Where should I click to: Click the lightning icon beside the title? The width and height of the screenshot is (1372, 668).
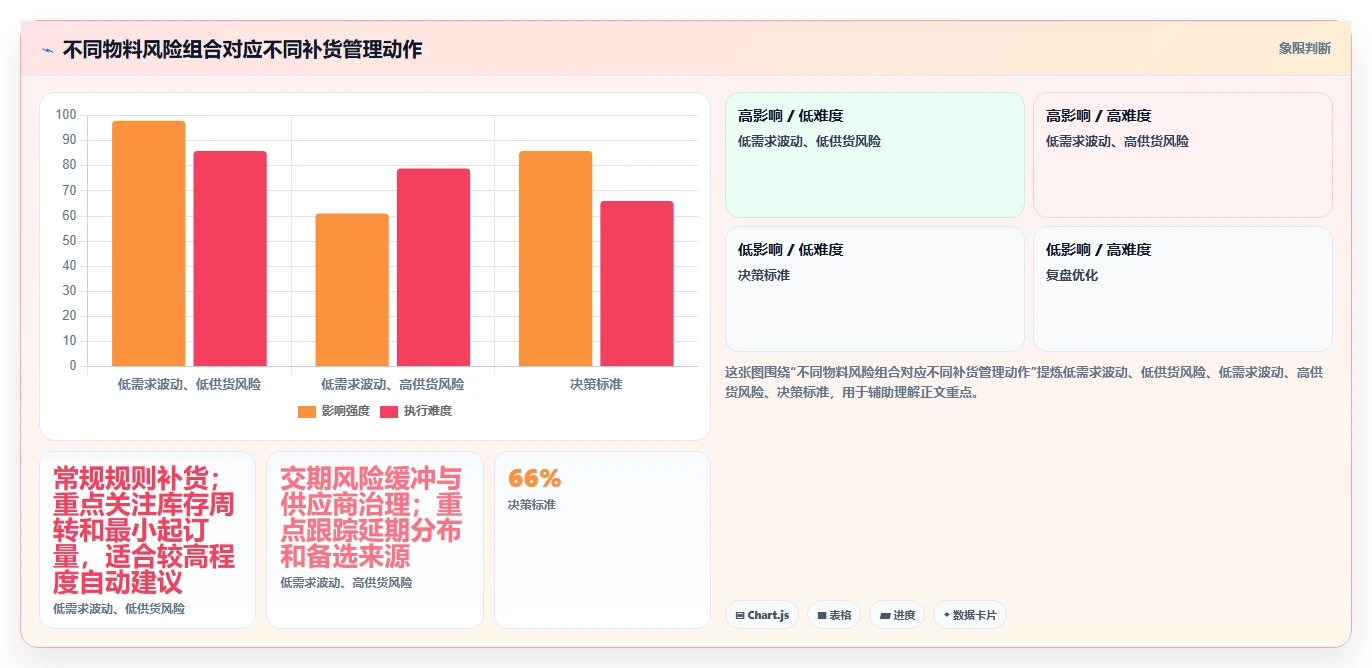coord(47,49)
